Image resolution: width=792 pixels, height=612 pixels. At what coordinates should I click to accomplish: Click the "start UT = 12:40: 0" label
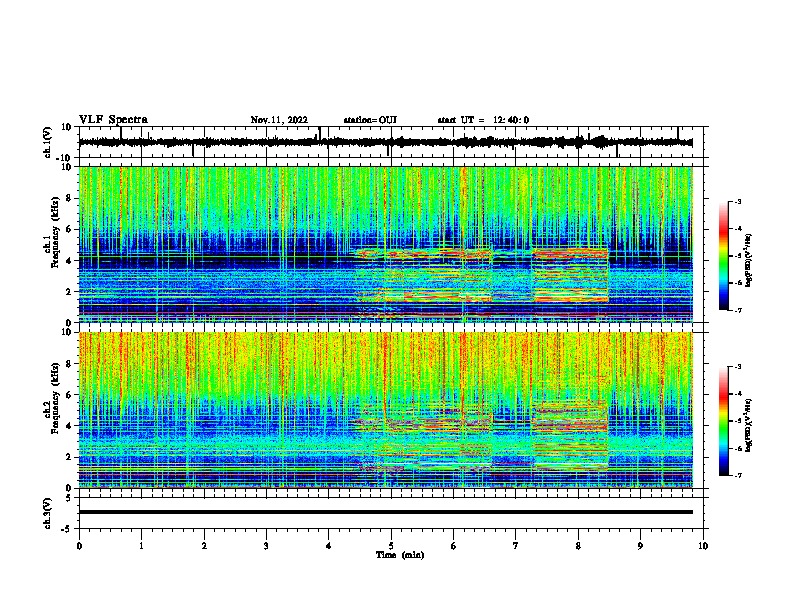point(483,120)
